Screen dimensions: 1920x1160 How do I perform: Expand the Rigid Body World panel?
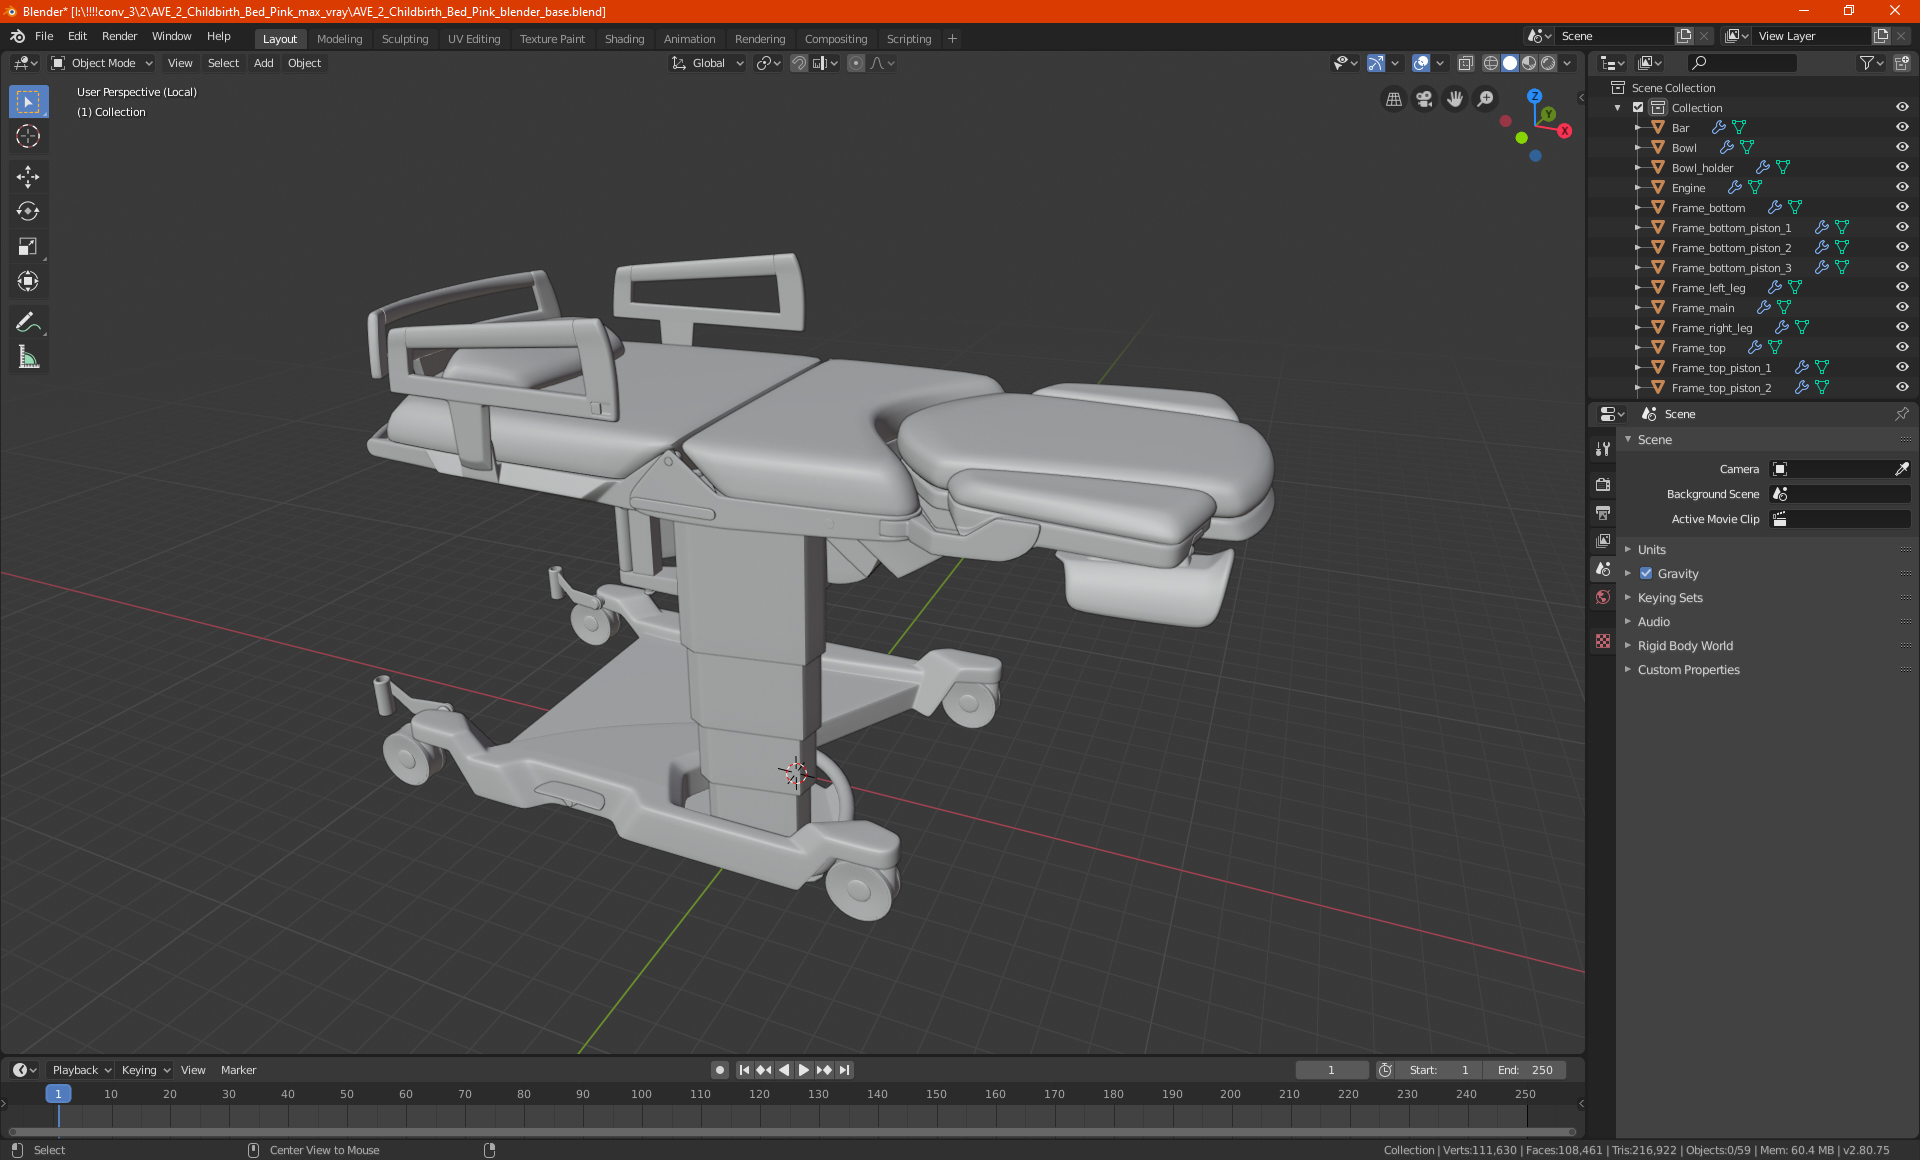click(x=1685, y=646)
